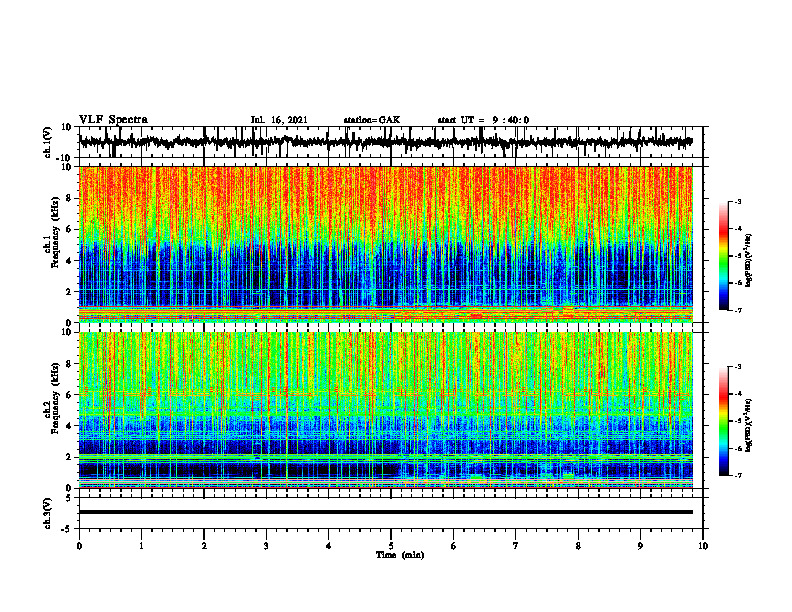Click the "-10" tick on ch.1(V) axis
This screenshot has width=792, height=612.
click(x=65, y=158)
